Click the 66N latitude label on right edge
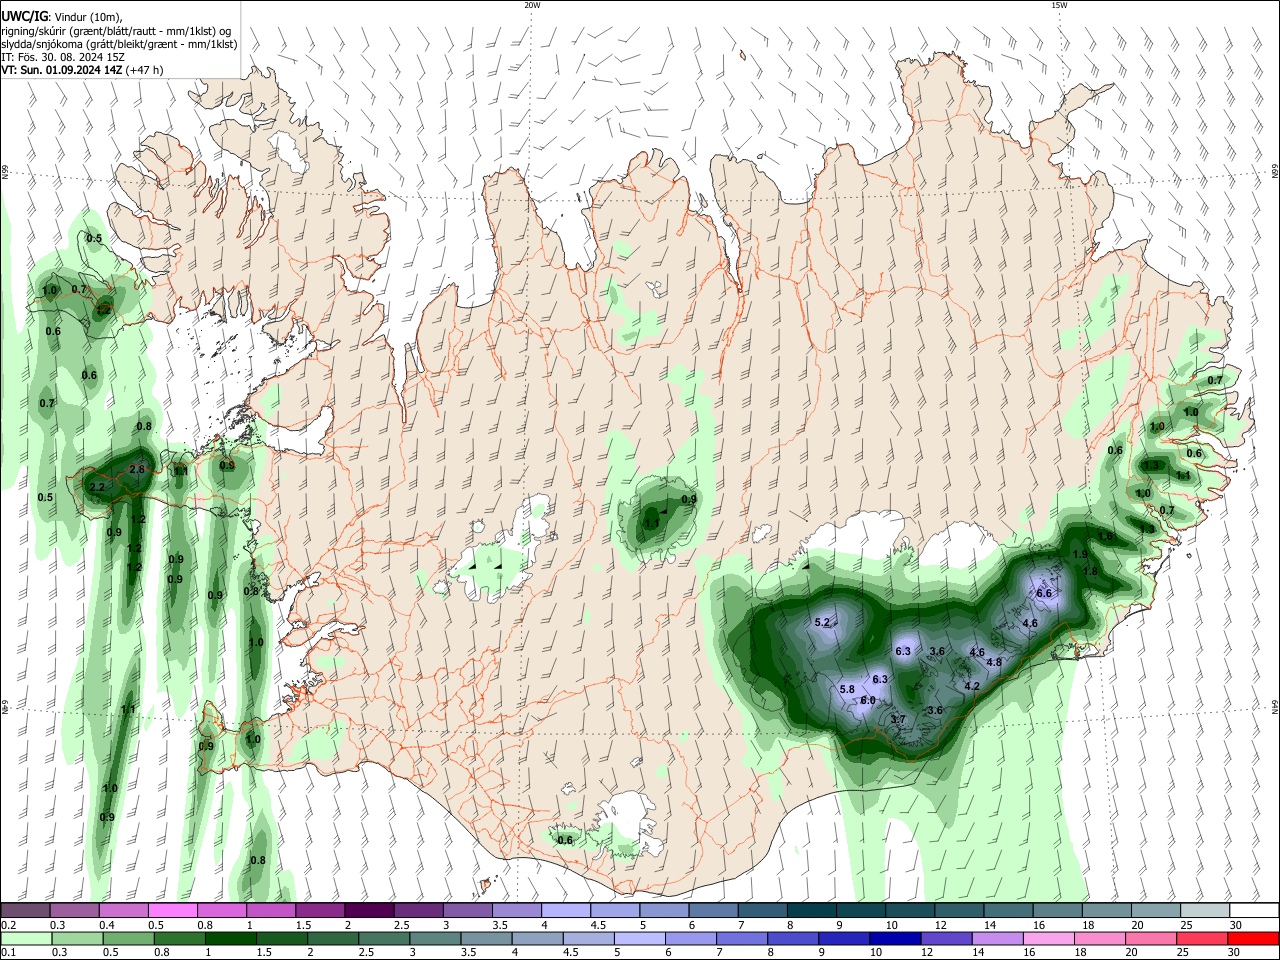The image size is (1280, 960). 1275,172
